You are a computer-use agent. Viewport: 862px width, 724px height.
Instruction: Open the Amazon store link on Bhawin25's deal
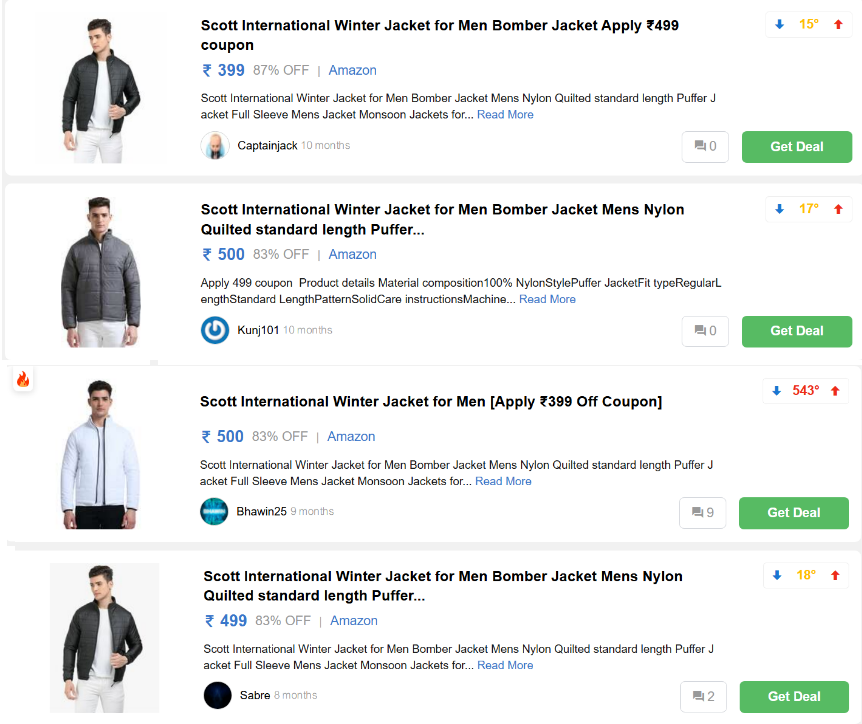click(351, 437)
